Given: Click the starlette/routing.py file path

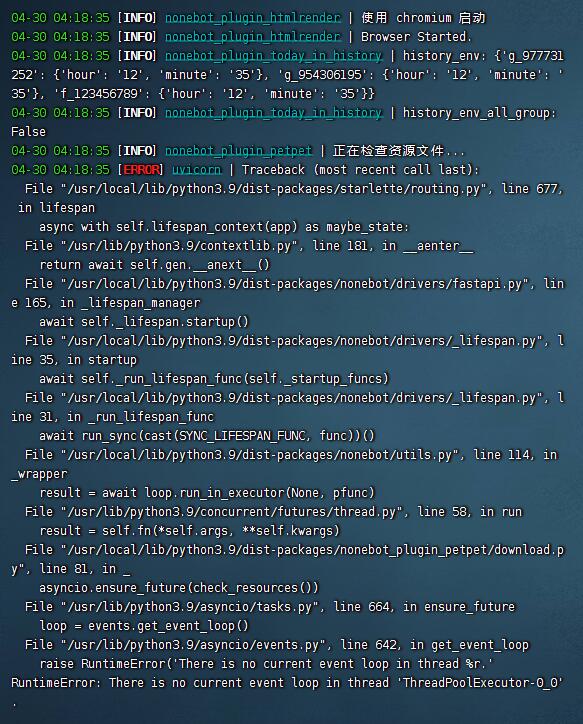Looking at the screenshot, I should pyautogui.click(x=274, y=189).
